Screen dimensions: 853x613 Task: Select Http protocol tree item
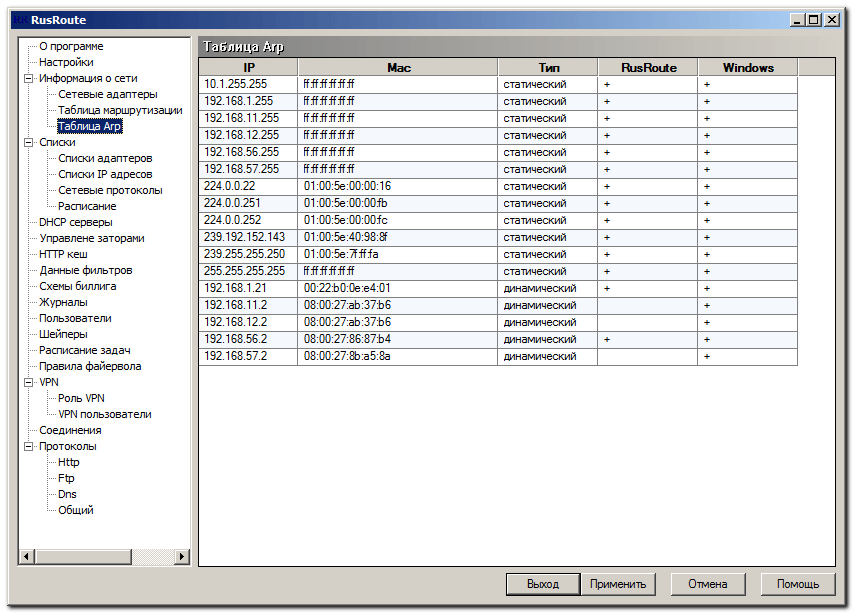coord(69,462)
